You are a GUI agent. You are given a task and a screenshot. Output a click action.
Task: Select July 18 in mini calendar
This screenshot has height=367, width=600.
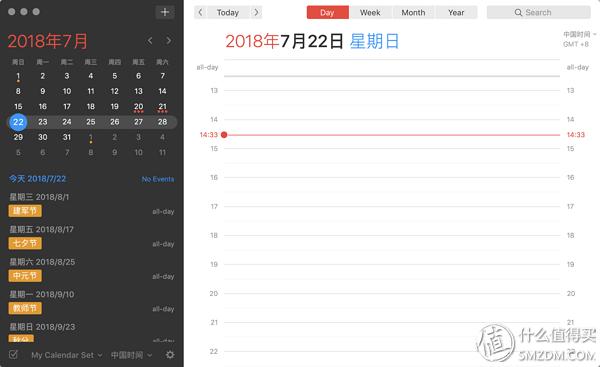point(91,106)
